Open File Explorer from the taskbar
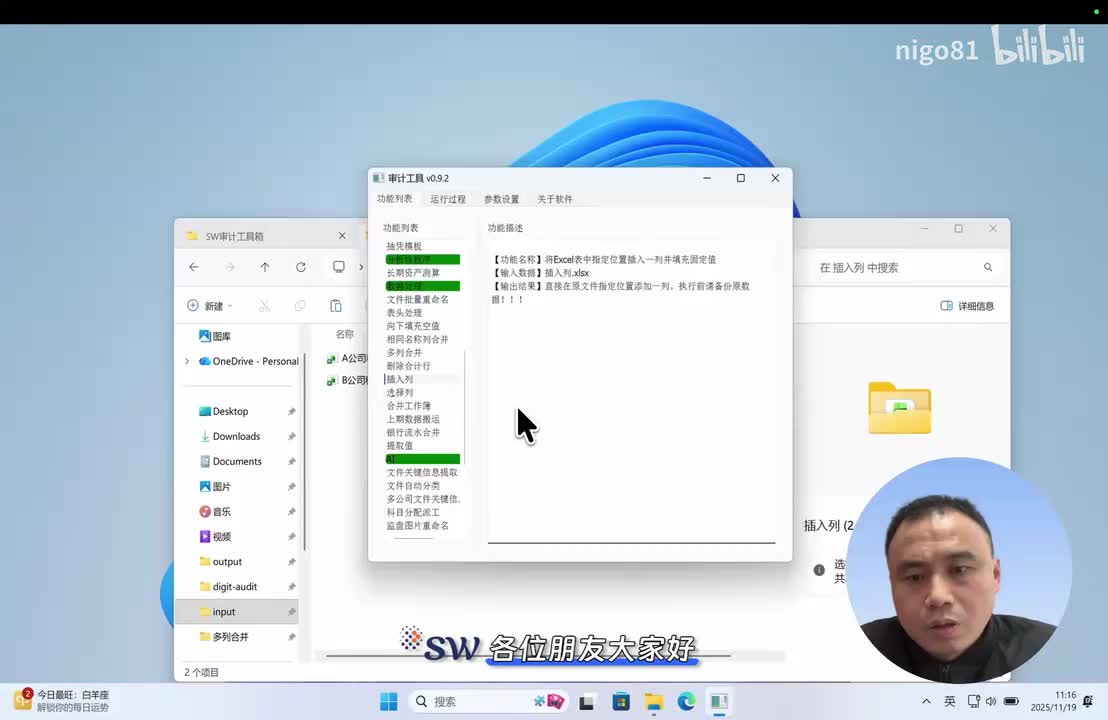This screenshot has height=720, width=1108. tap(654, 702)
